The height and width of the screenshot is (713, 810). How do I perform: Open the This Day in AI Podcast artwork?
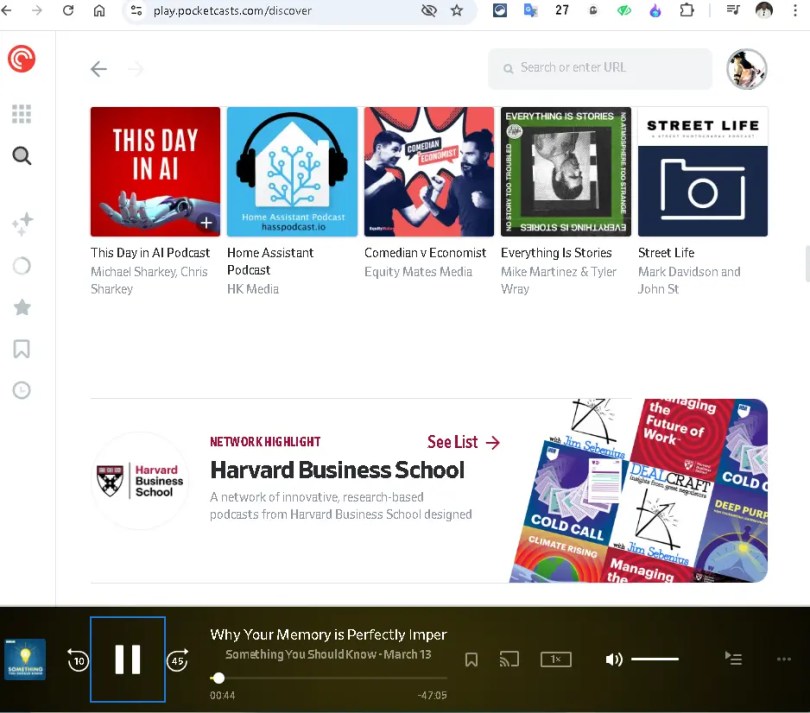(x=155, y=172)
